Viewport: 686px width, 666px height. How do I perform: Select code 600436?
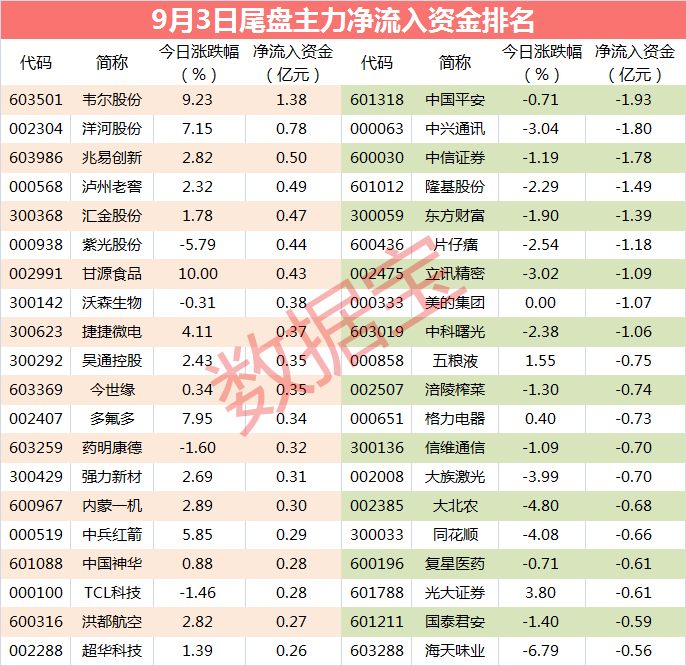377,245
